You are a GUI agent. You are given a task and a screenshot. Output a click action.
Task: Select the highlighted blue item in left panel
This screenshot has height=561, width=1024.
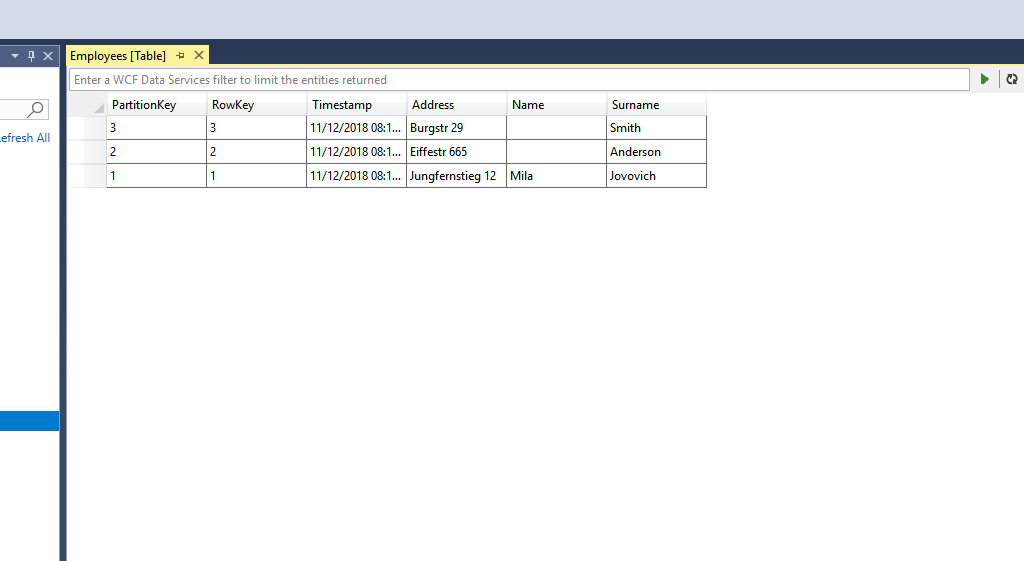tap(29, 421)
